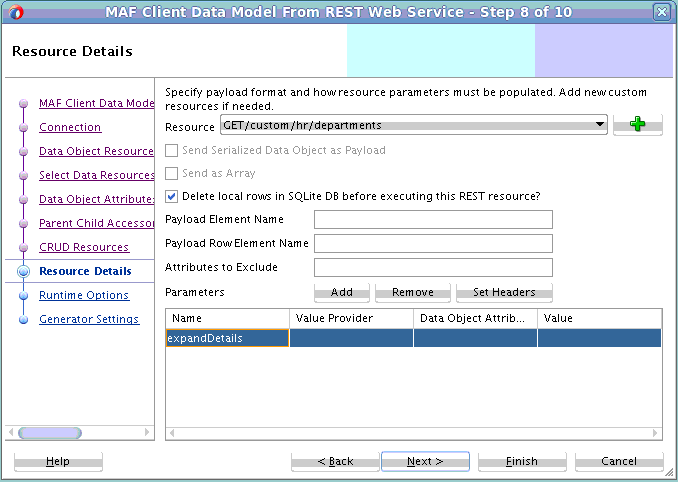
Task: Select the expandDetails parameter name cell
Action: (227, 338)
